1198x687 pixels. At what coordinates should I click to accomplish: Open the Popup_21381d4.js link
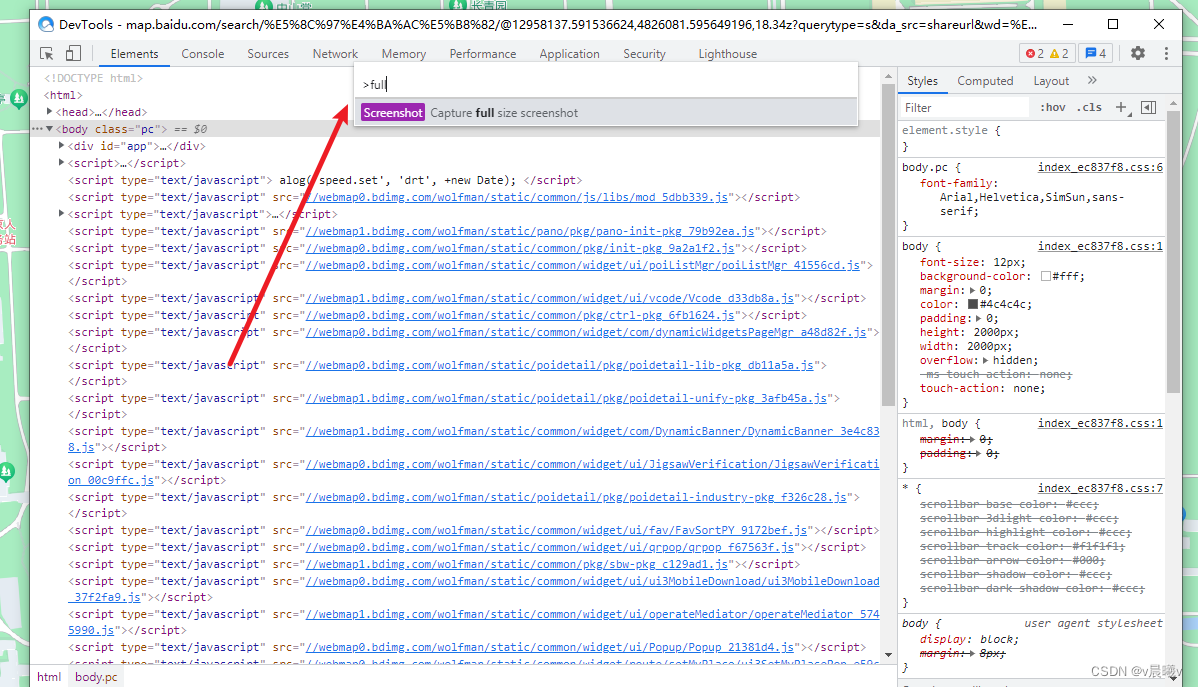pos(549,646)
